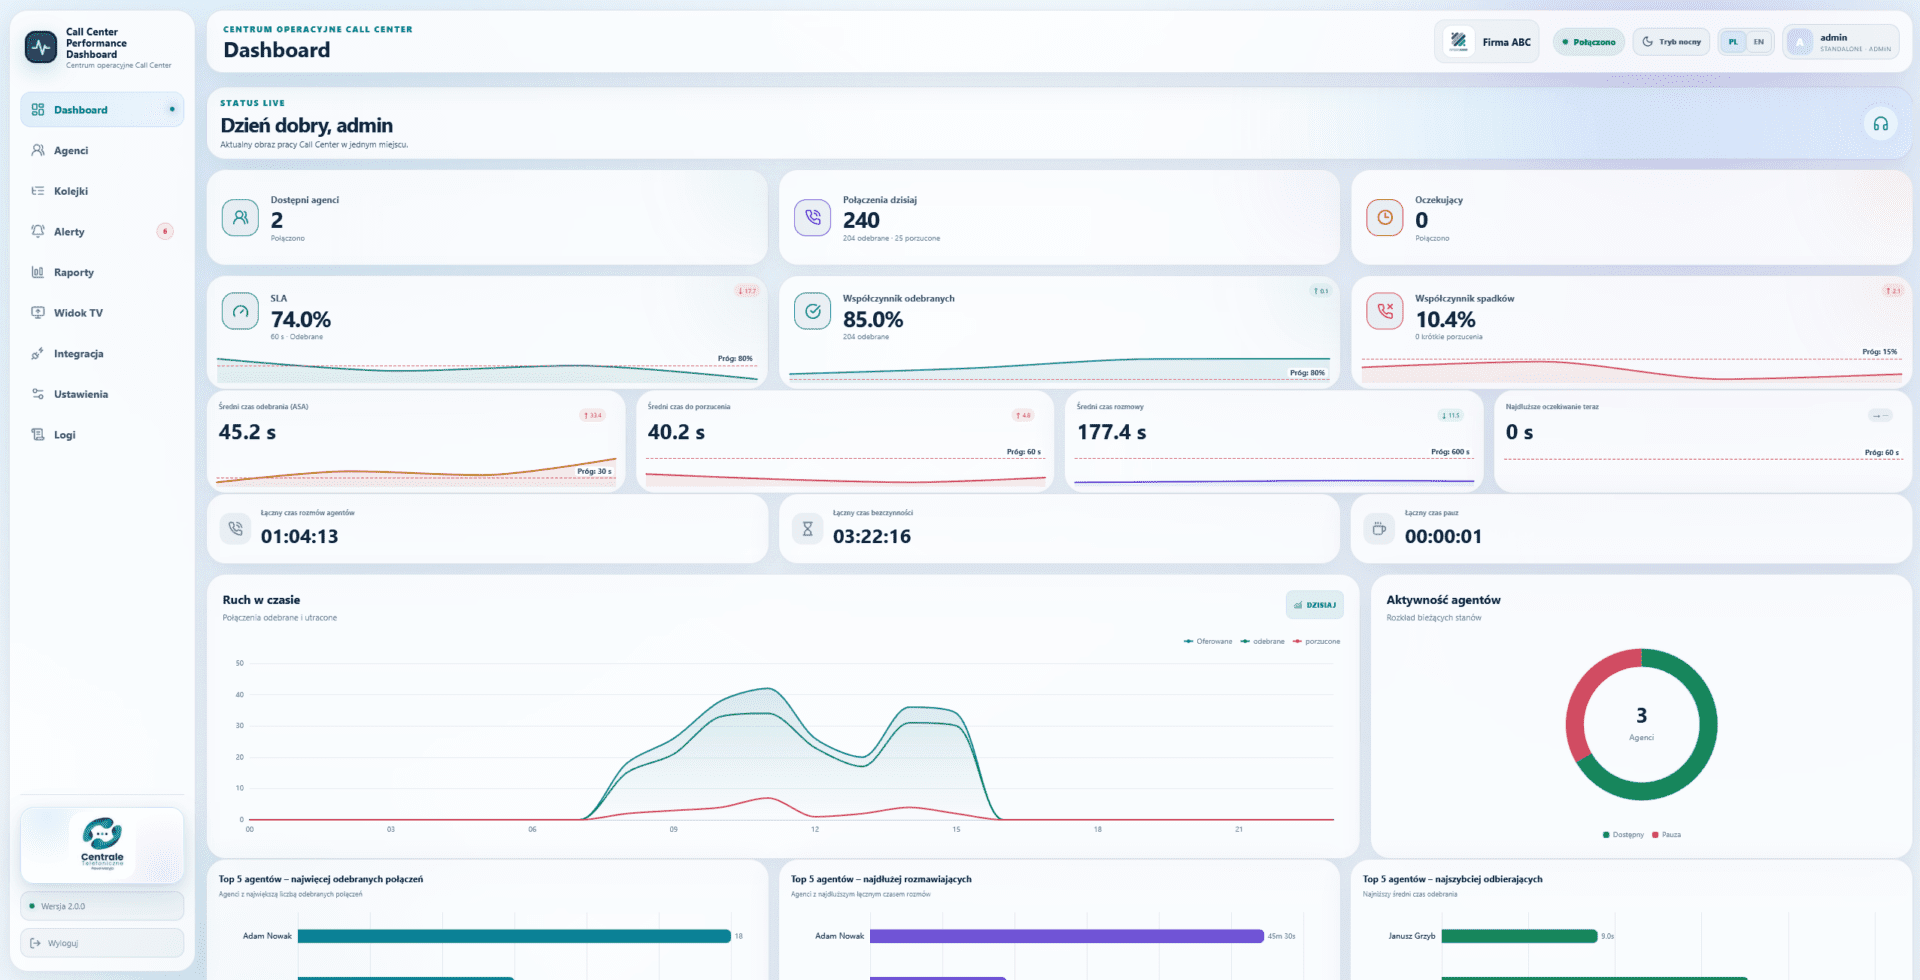The height and width of the screenshot is (980, 1920).
Task: Click the Łączny czas rozmów phone icon
Action: pos(236,528)
